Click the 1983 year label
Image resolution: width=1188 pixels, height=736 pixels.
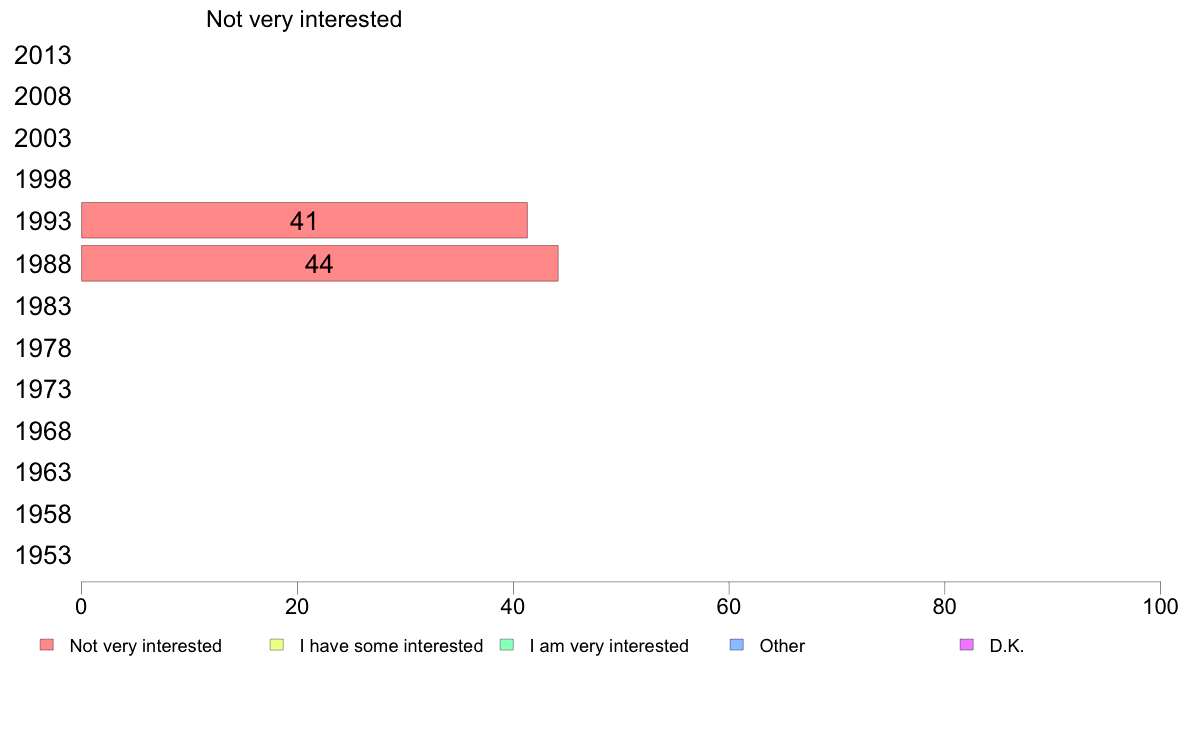coord(43,306)
